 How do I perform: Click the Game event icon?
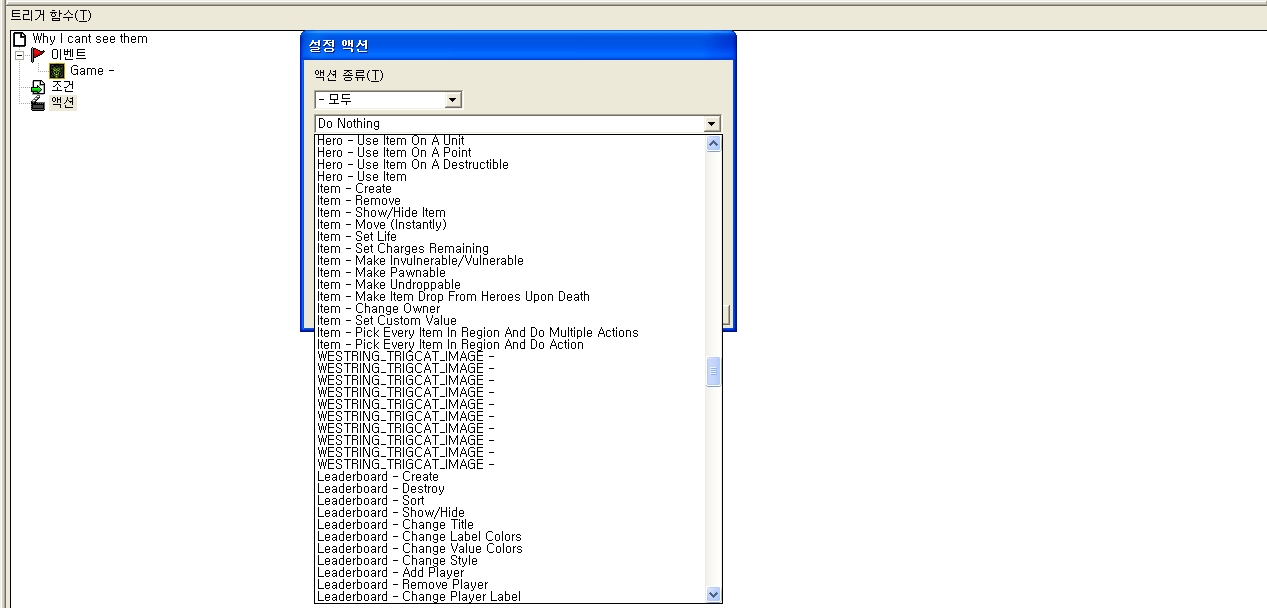click(57, 70)
